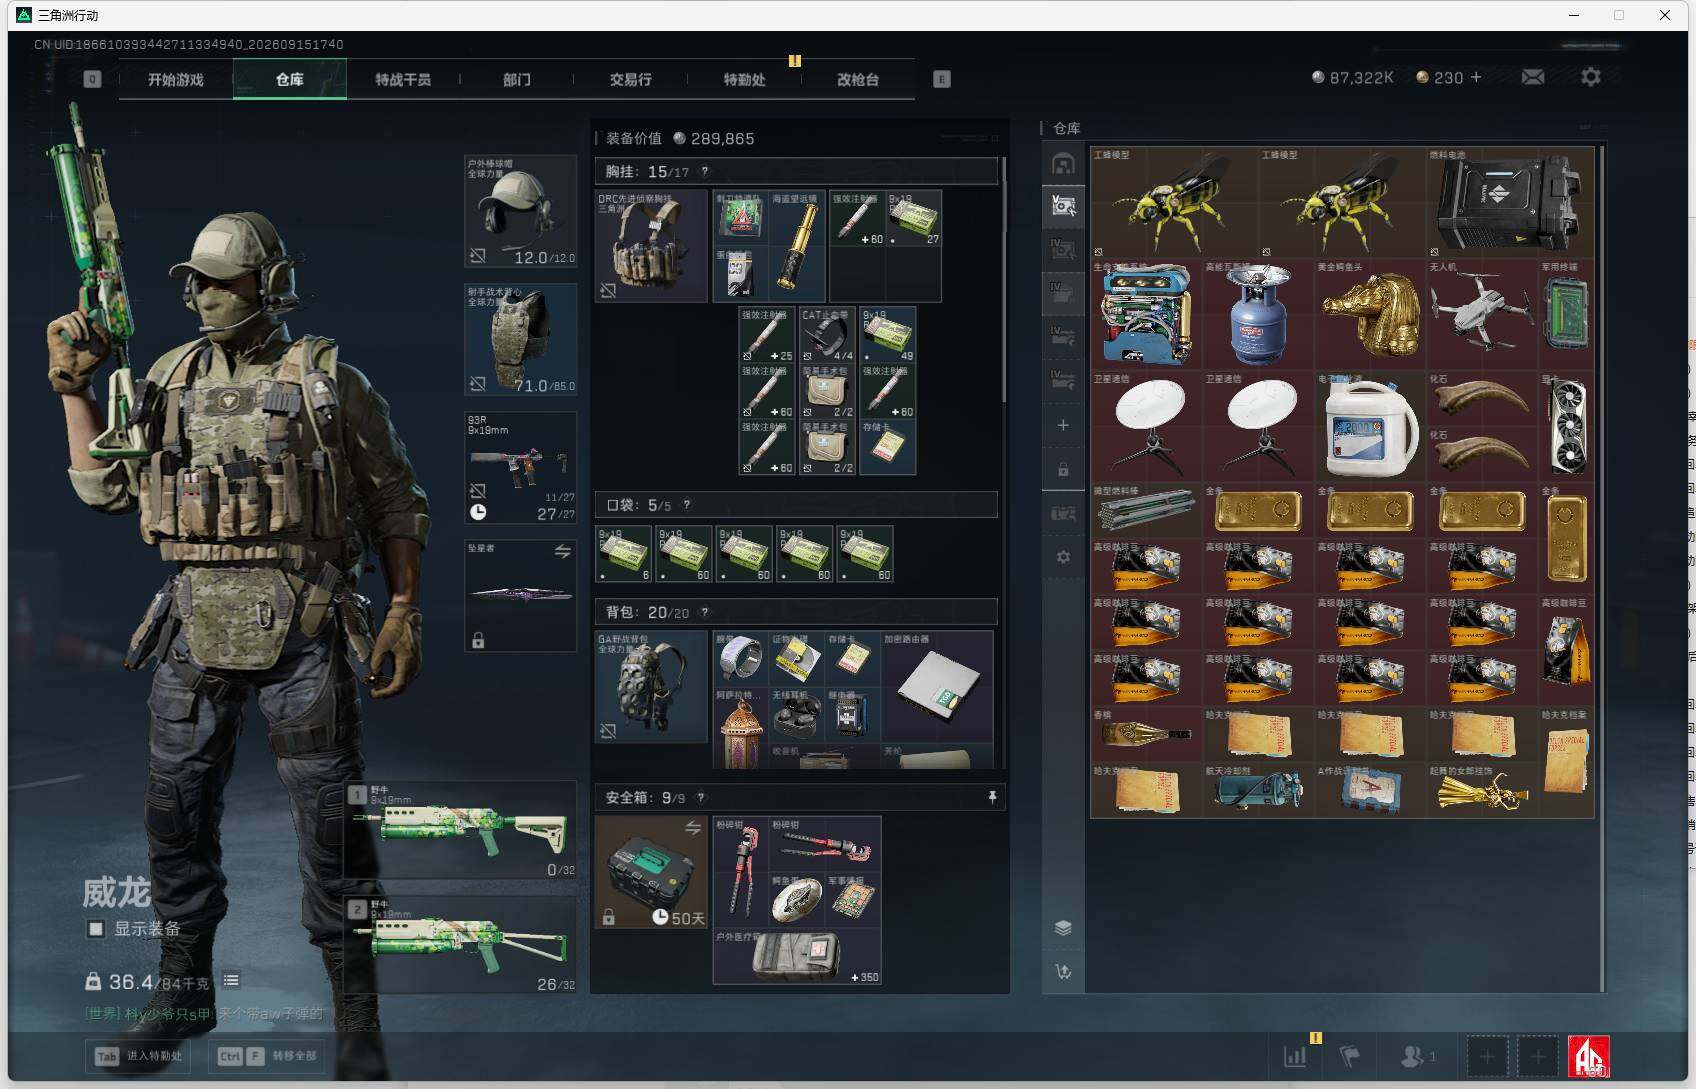The image size is (1696, 1089).
Task: Select the 无人机 drone in the warehouse
Action: coord(1482,315)
